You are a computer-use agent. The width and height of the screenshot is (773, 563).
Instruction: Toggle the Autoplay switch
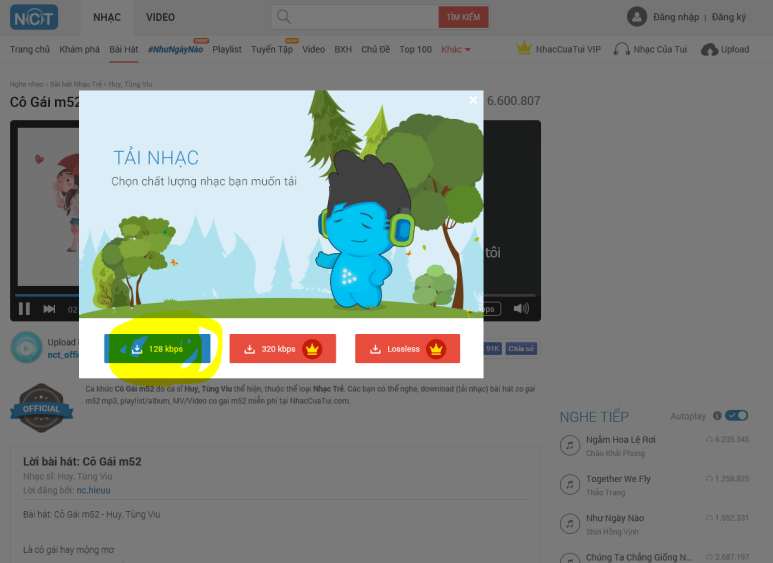point(737,416)
